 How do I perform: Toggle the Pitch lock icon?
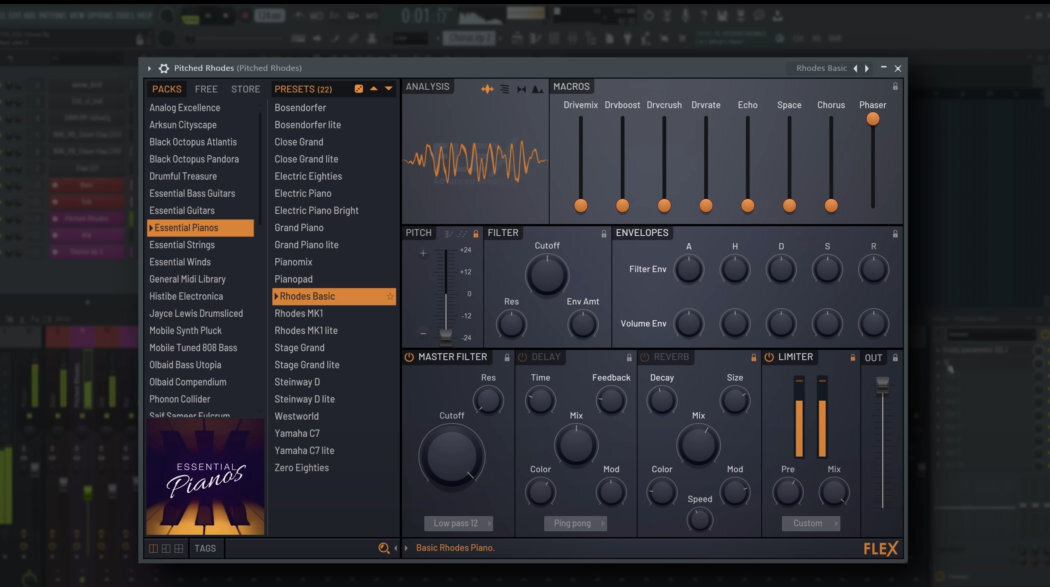tap(476, 234)
